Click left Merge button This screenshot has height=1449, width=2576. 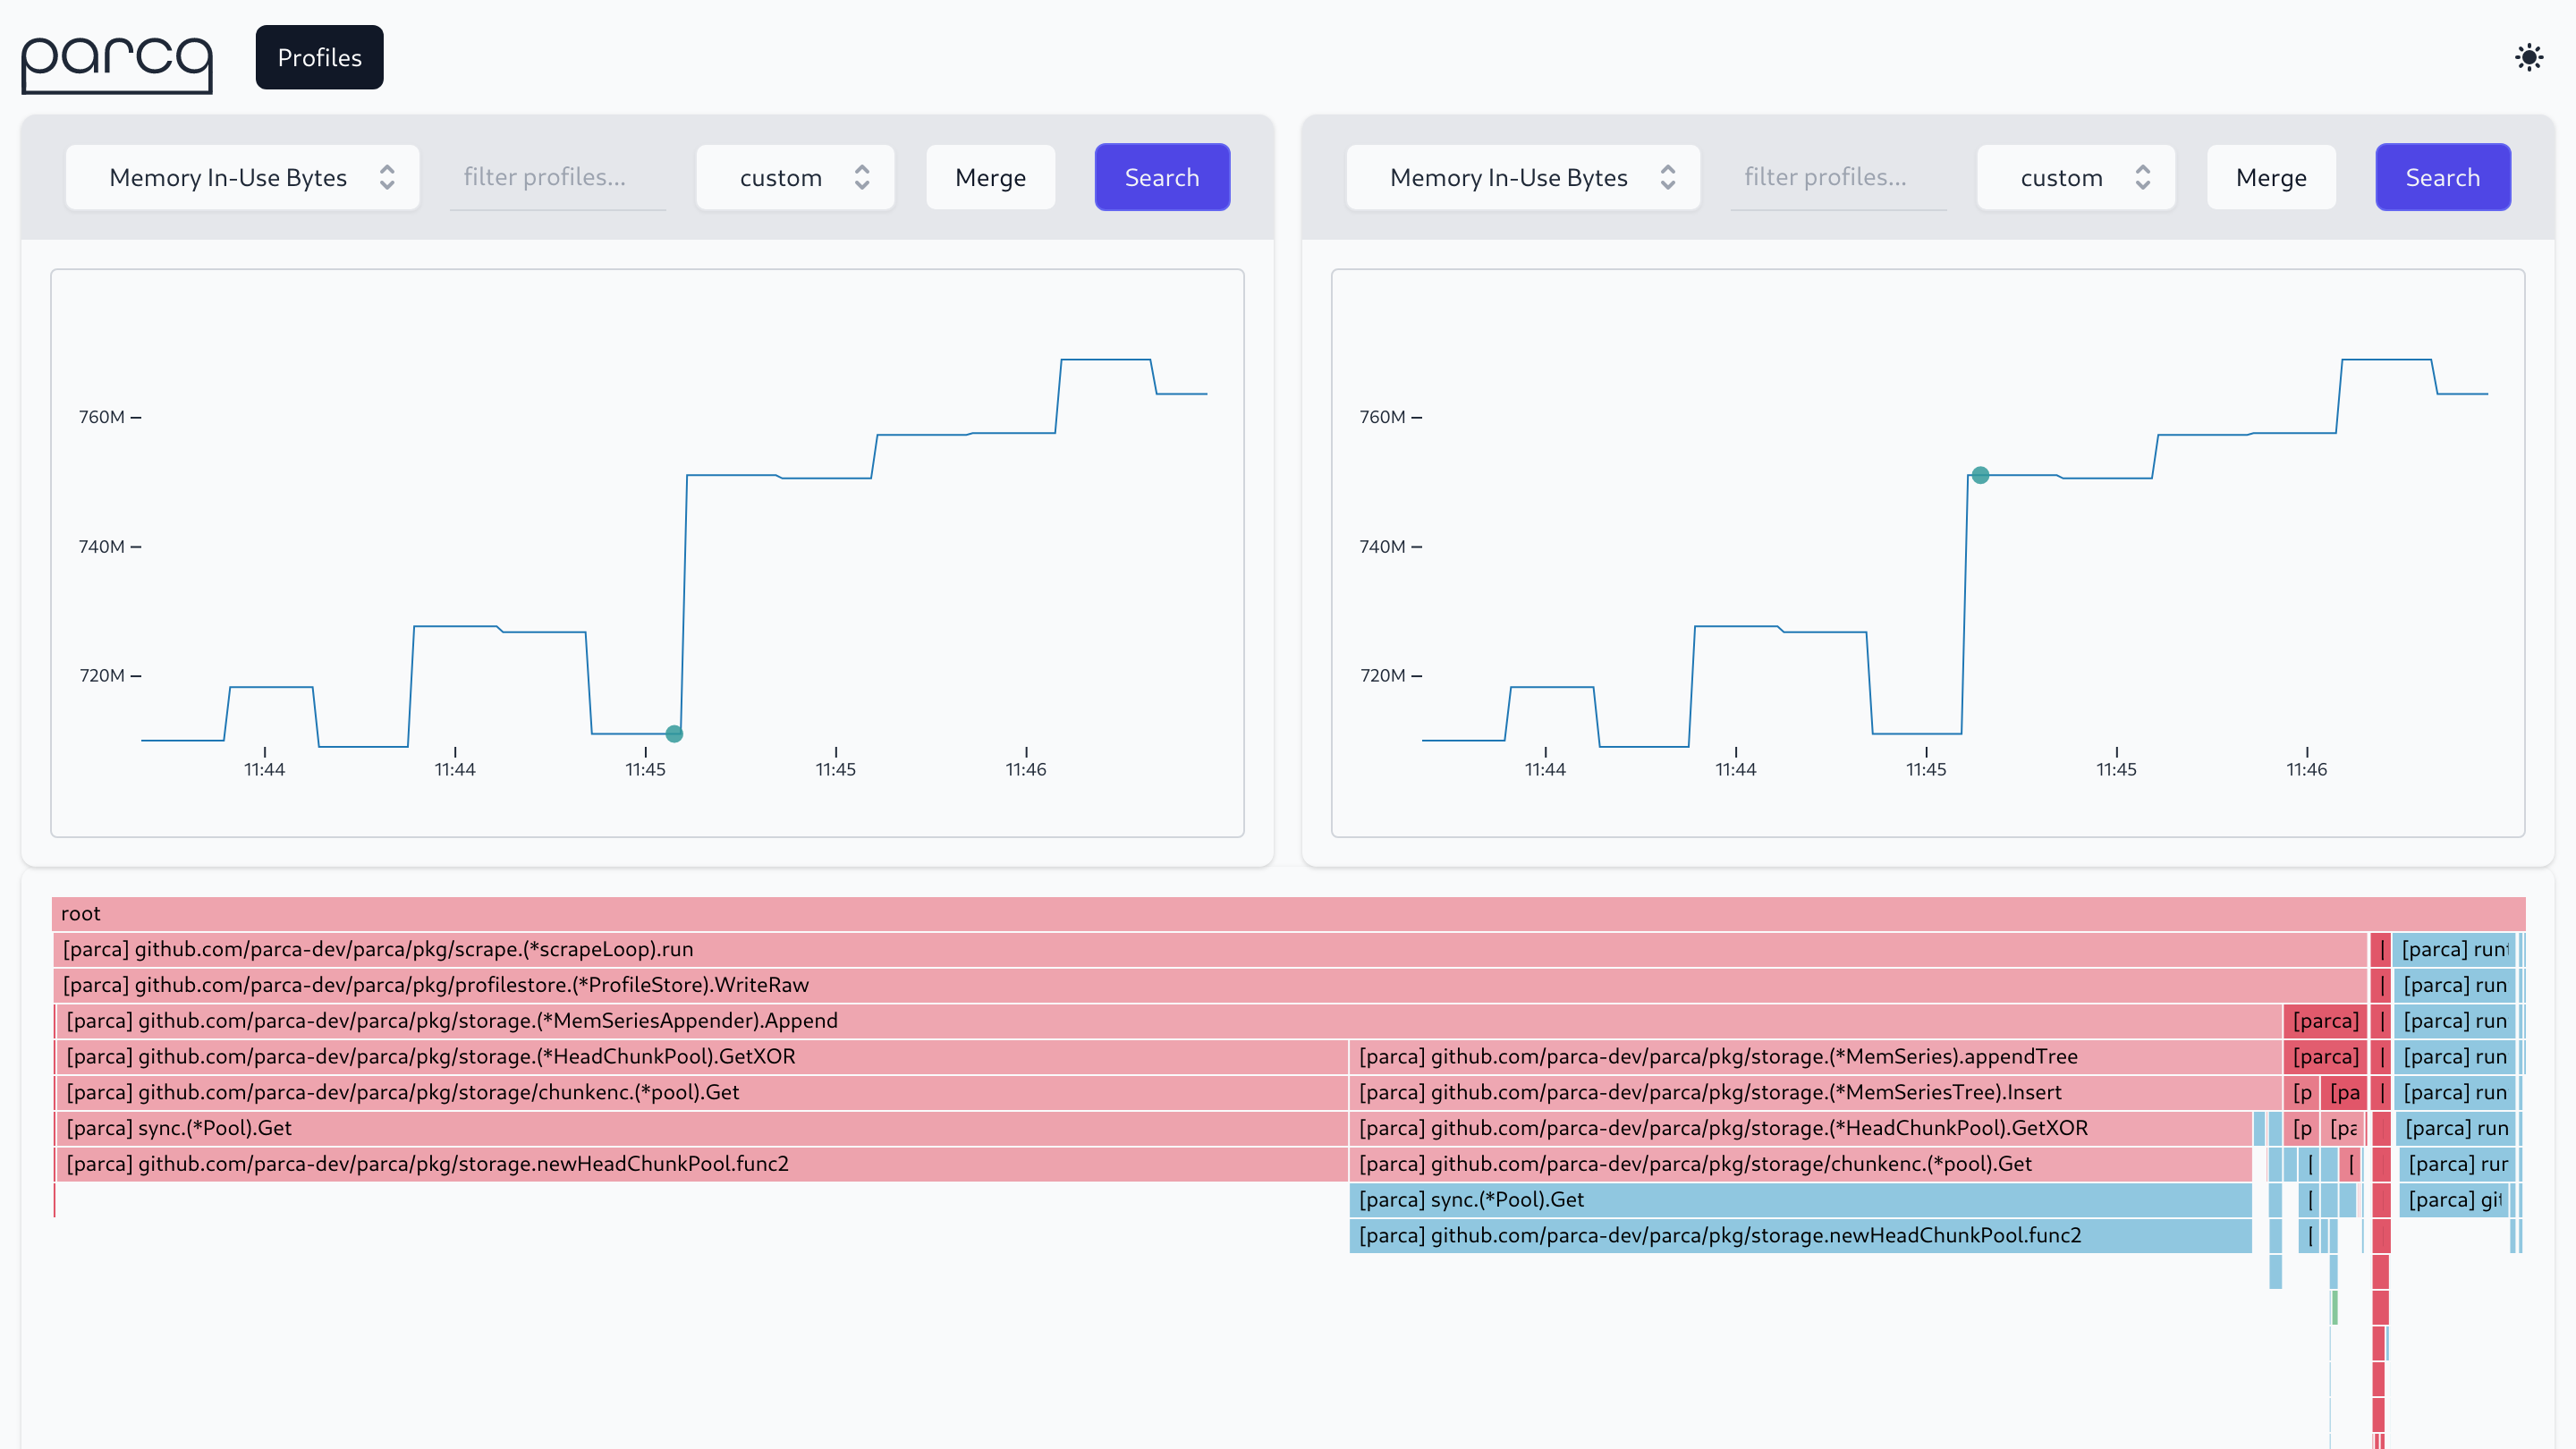[990, 177]
